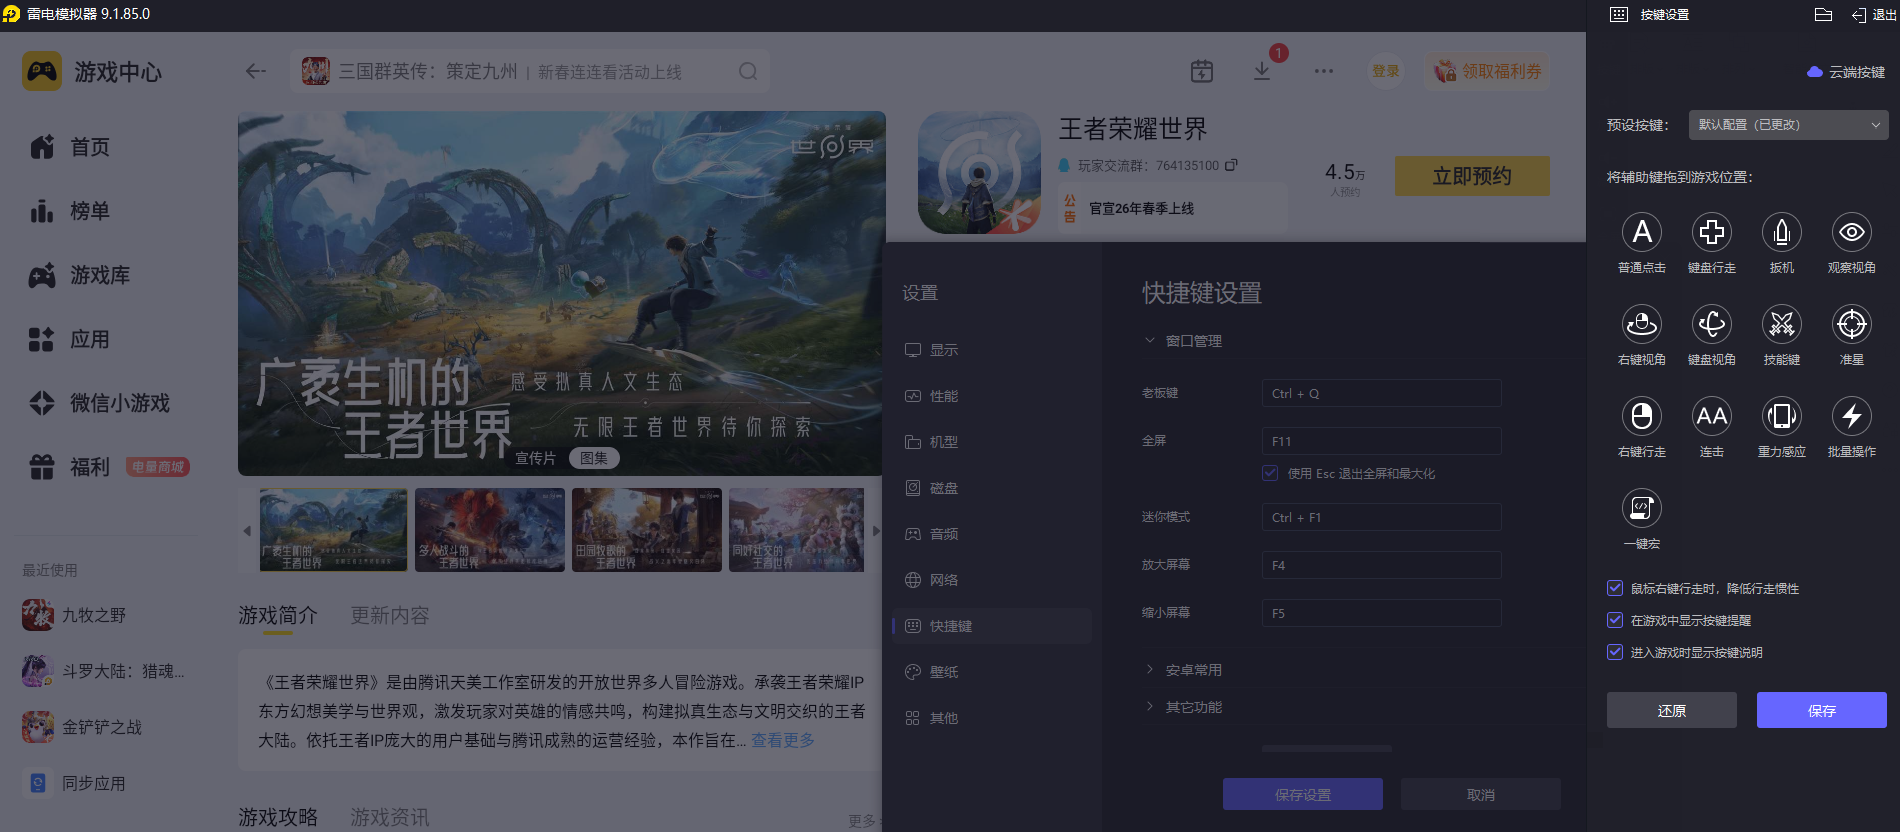Select the 批量操作 lightning icon
The image size is (1900, 832).
(x=1852, y=416)
